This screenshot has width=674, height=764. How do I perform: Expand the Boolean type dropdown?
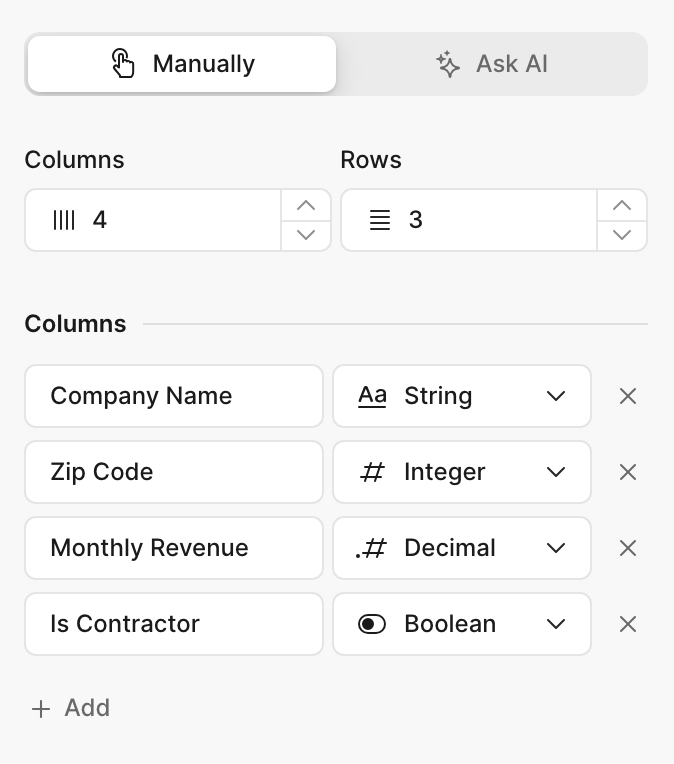(x=462, y=624)
